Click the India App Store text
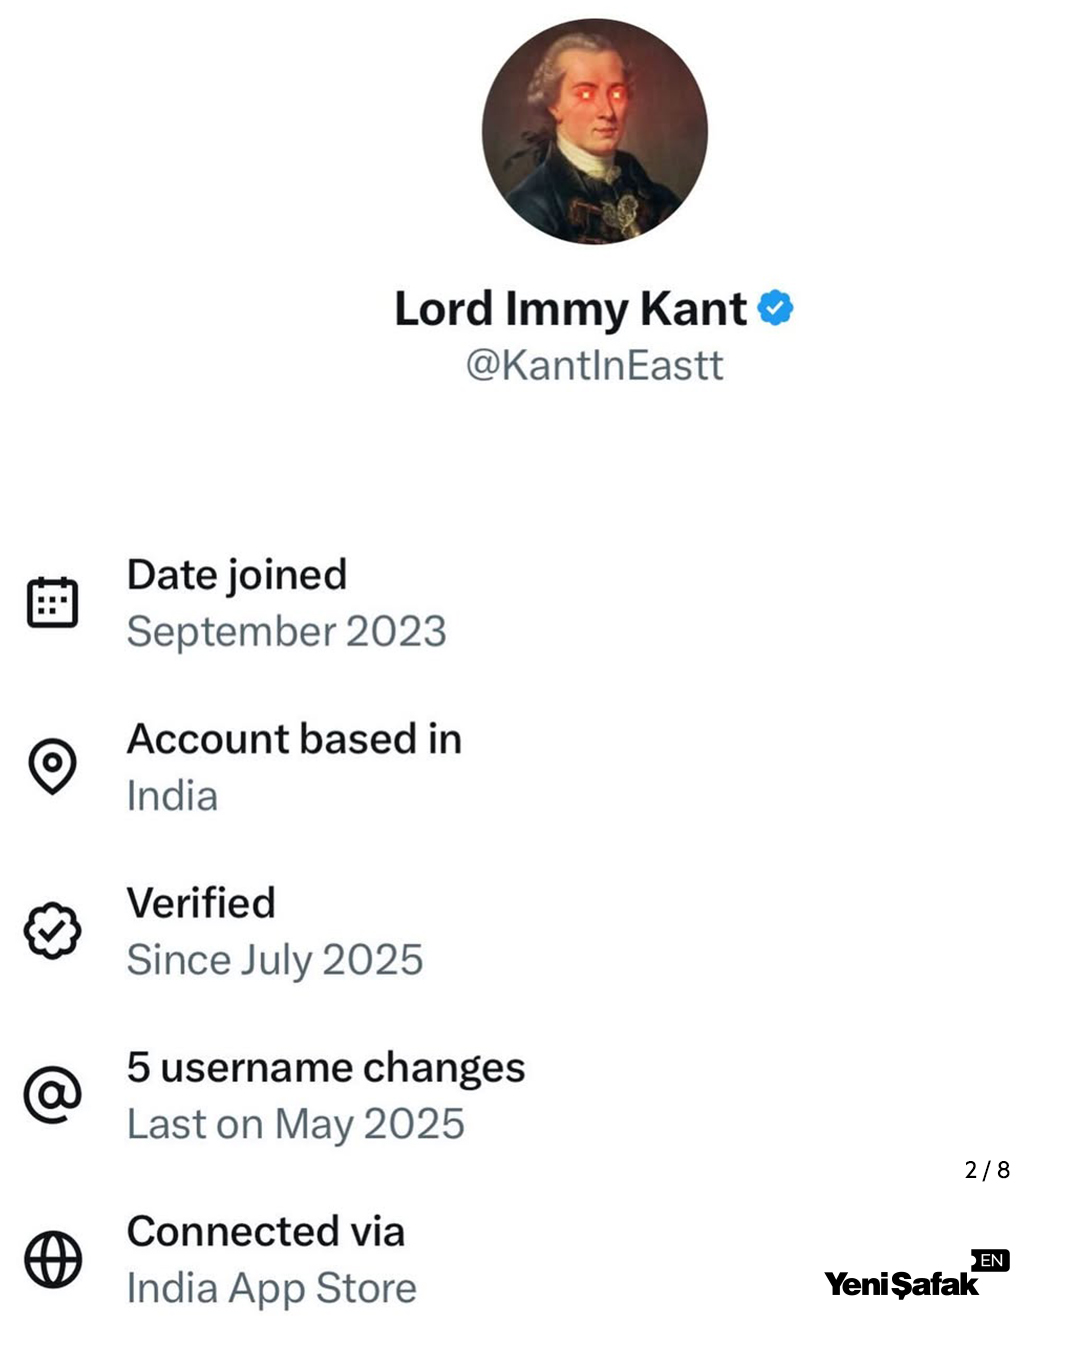 (271, 1288)
